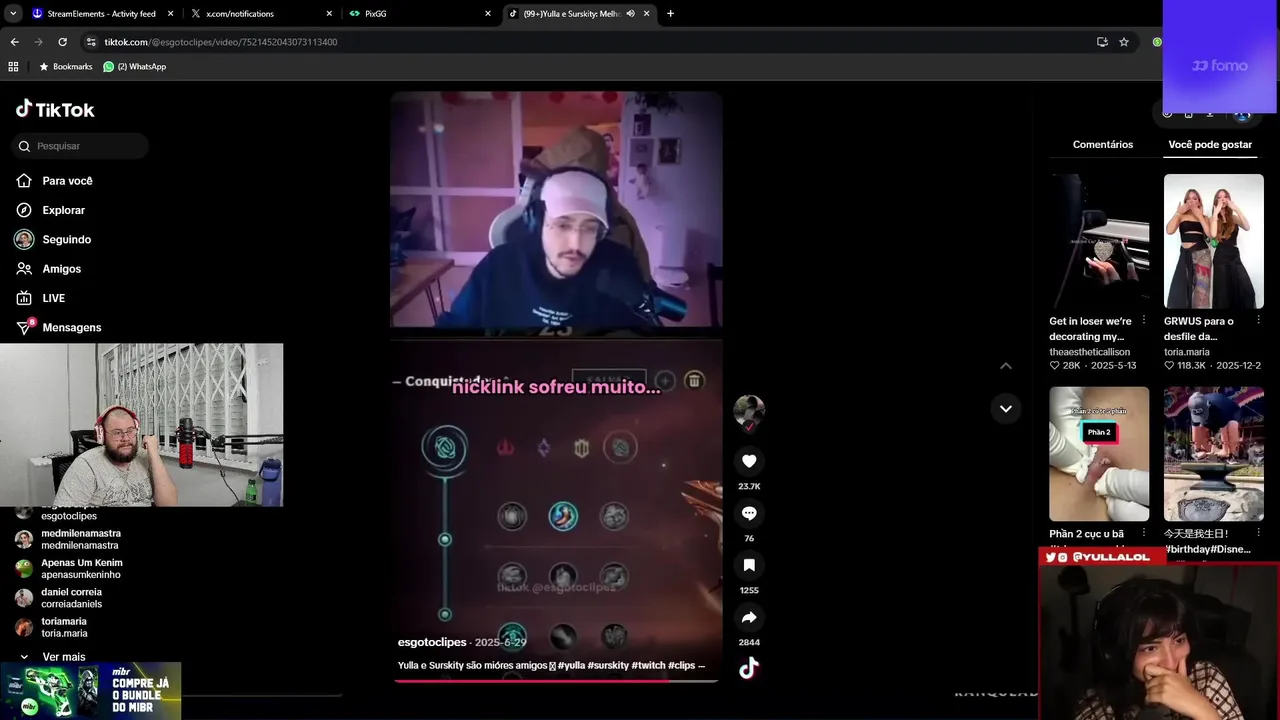The image size is (1280, 720).
Task: Install app icon in address bar
Action: point(1102,42)
